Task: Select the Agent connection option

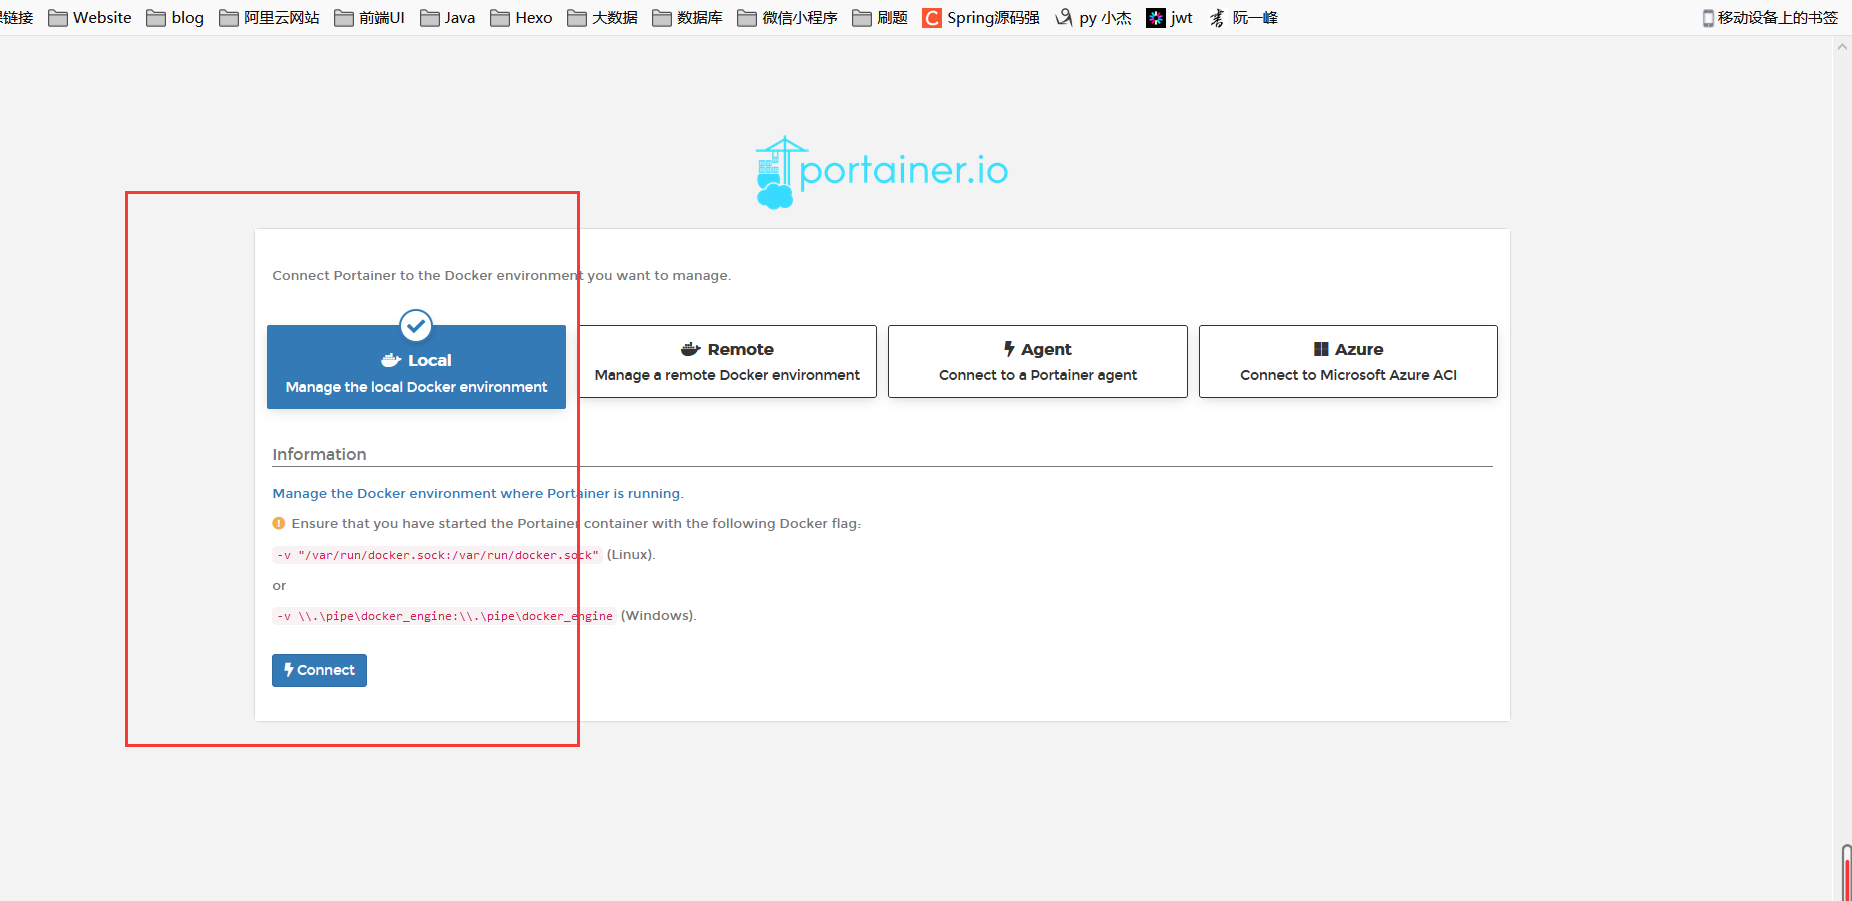Action: click(1038, 361)
